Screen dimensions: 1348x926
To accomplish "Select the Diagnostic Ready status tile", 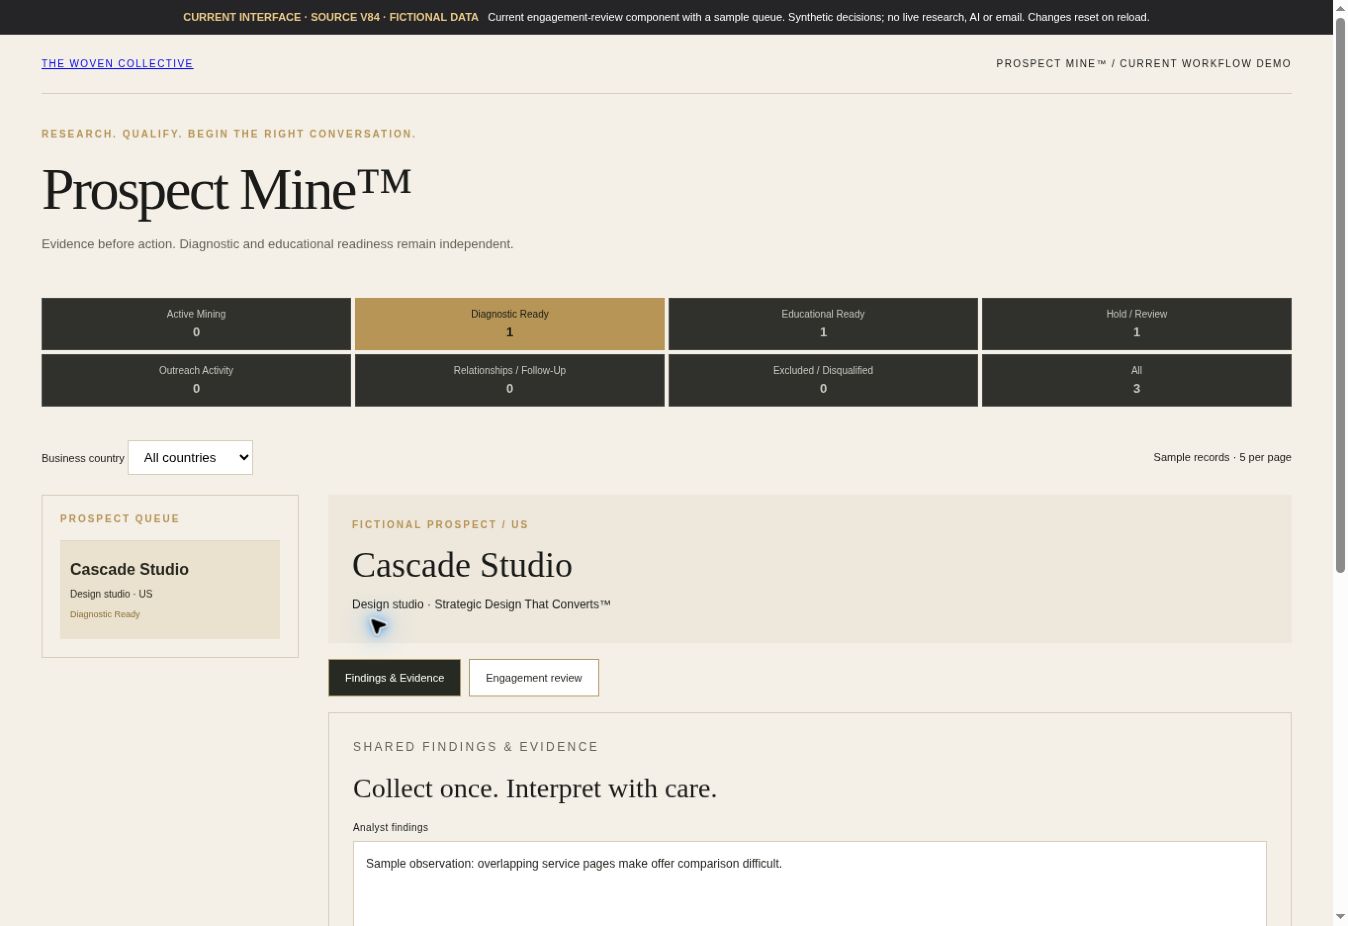I will click(x=510, y=324).
